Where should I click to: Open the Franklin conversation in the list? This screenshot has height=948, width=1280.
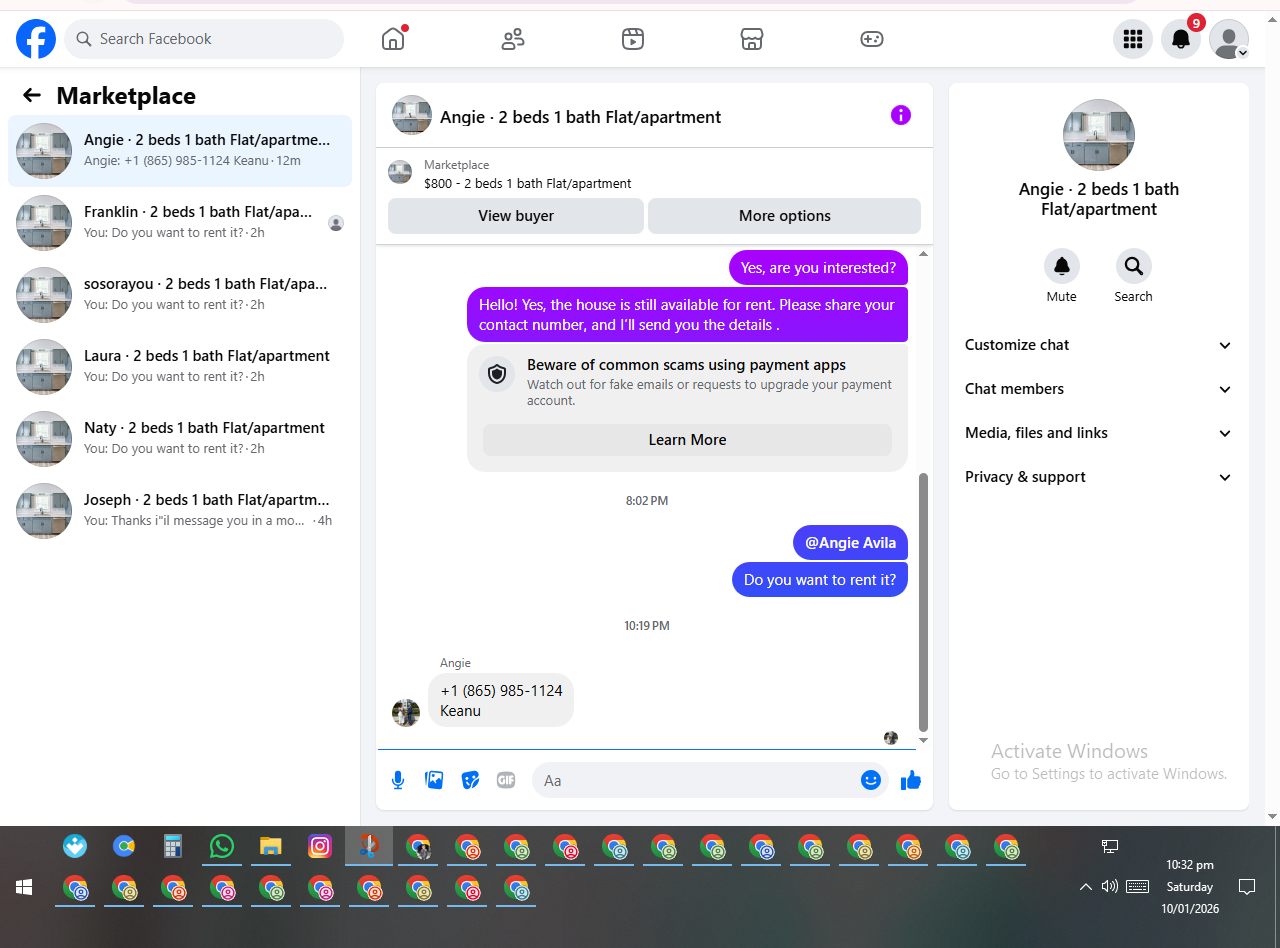click(180, 223)
